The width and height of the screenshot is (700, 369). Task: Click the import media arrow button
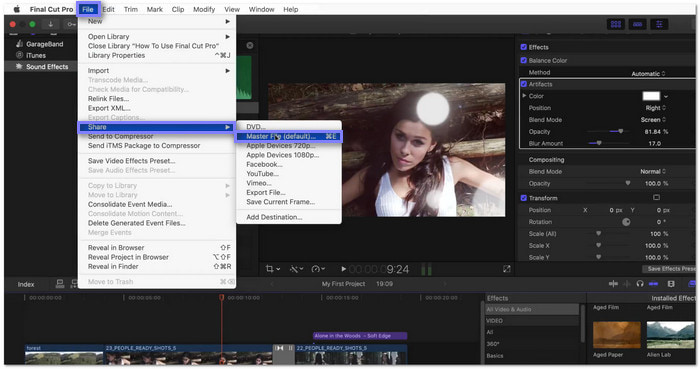coord(50,24)
